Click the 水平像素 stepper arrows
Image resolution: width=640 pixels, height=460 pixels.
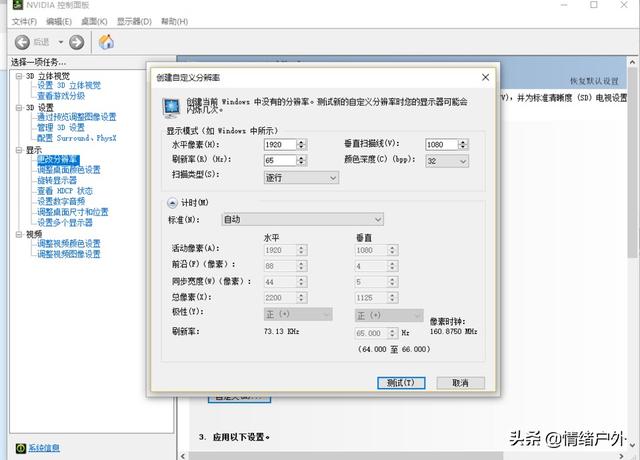(x=302, y=144)
